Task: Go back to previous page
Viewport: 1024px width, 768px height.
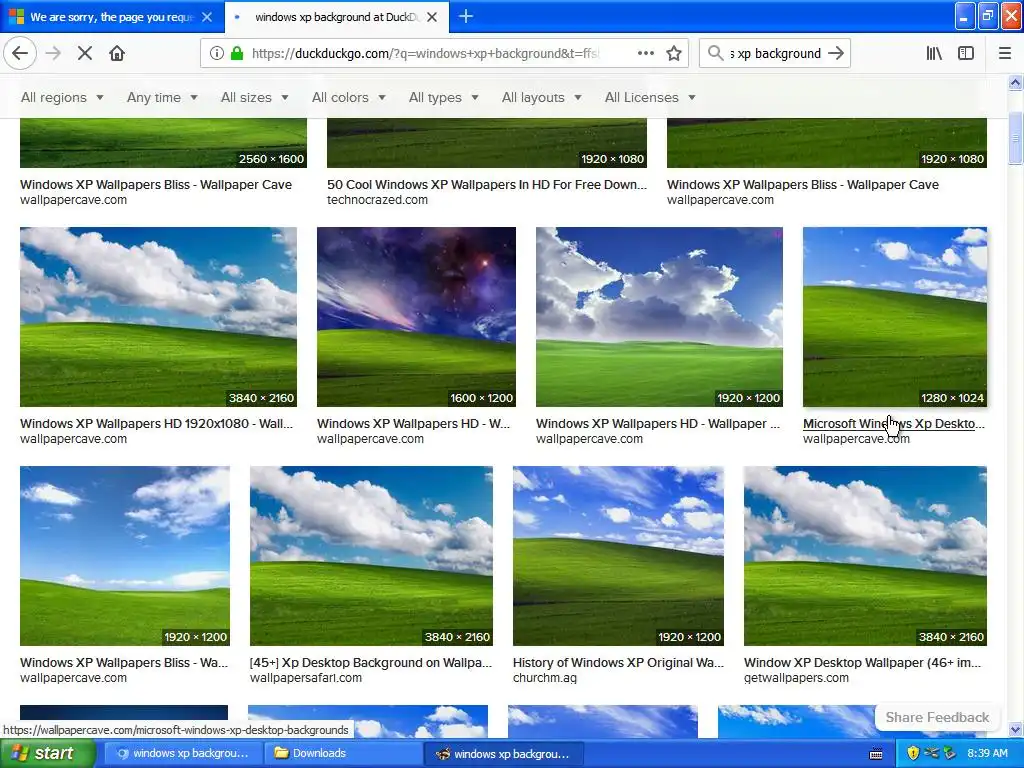Action: click(20, 53)
